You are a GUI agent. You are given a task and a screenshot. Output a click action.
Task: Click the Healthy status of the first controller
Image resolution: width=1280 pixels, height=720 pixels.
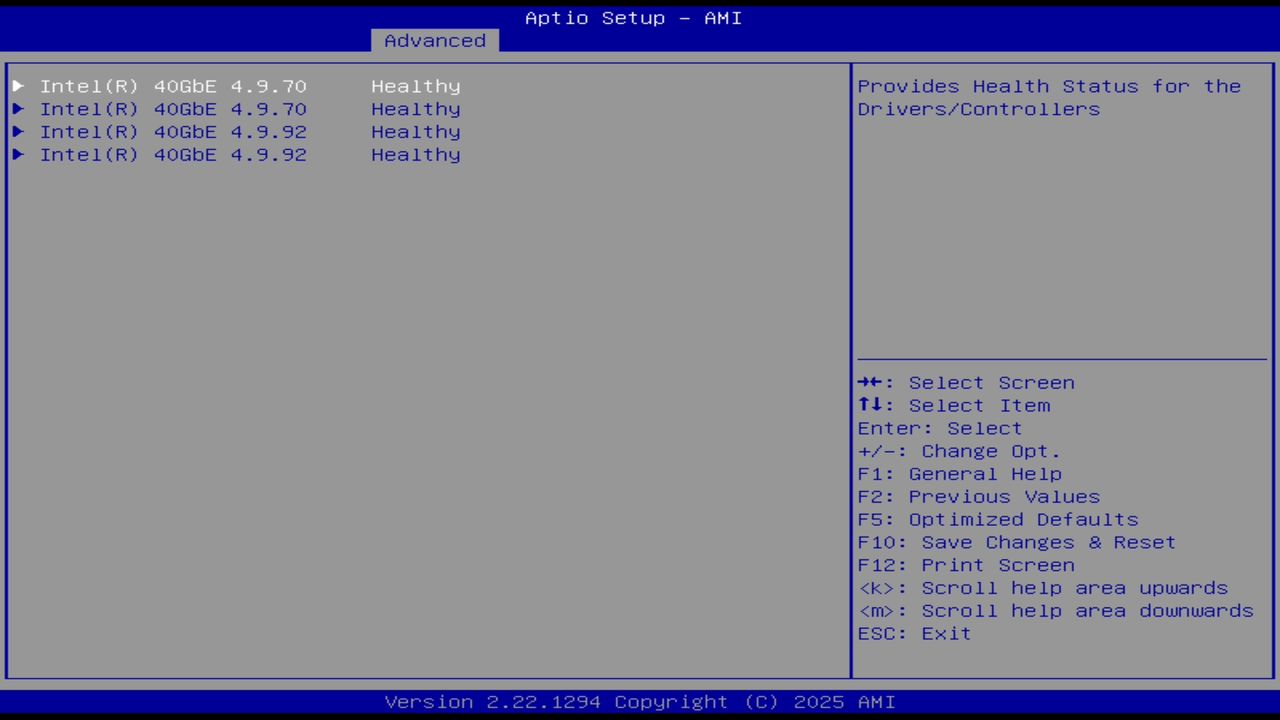(x=415, y=86)
